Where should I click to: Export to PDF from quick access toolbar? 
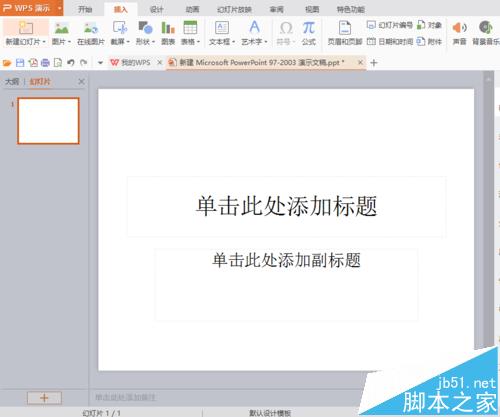[x=33, y=63]
